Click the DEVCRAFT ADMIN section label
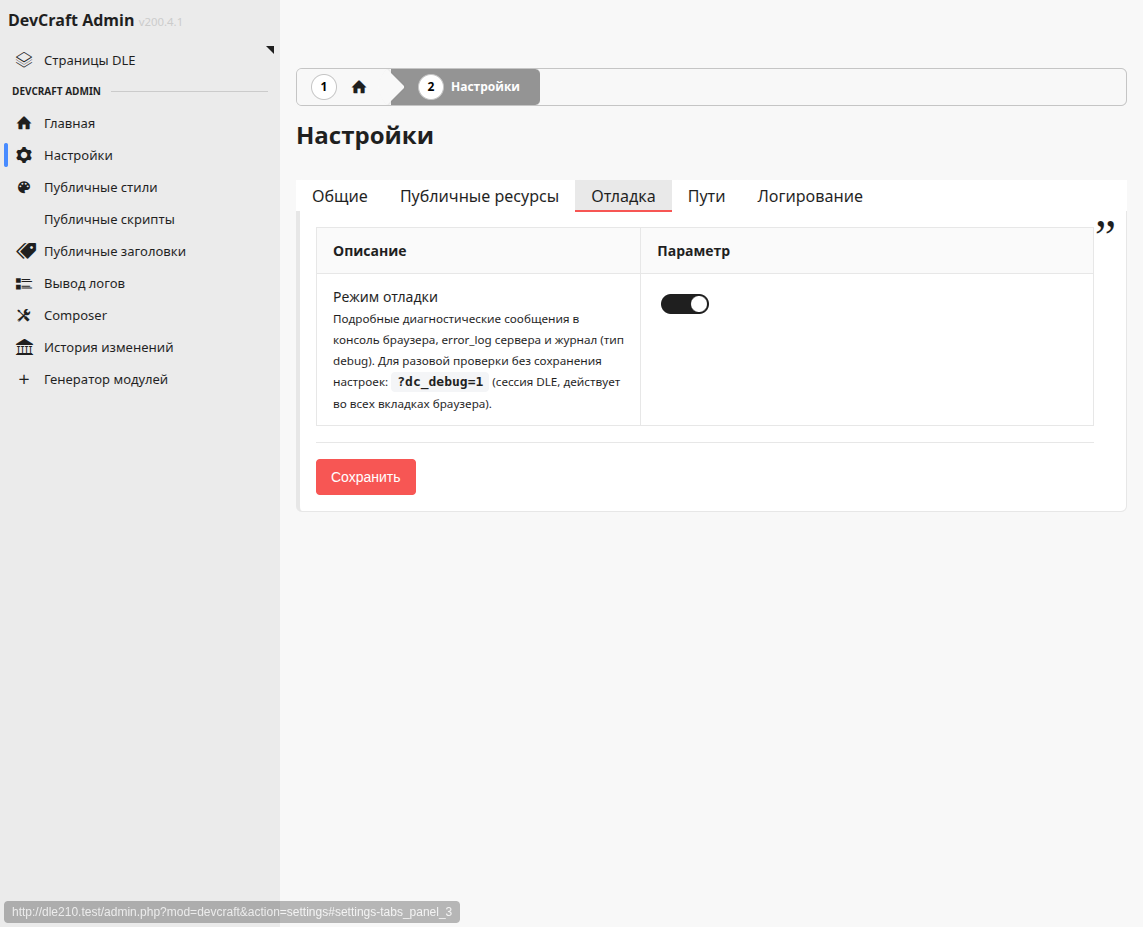Image resolution: width=1143 pixels, height=927 pixels. click(x=56, y=91)
